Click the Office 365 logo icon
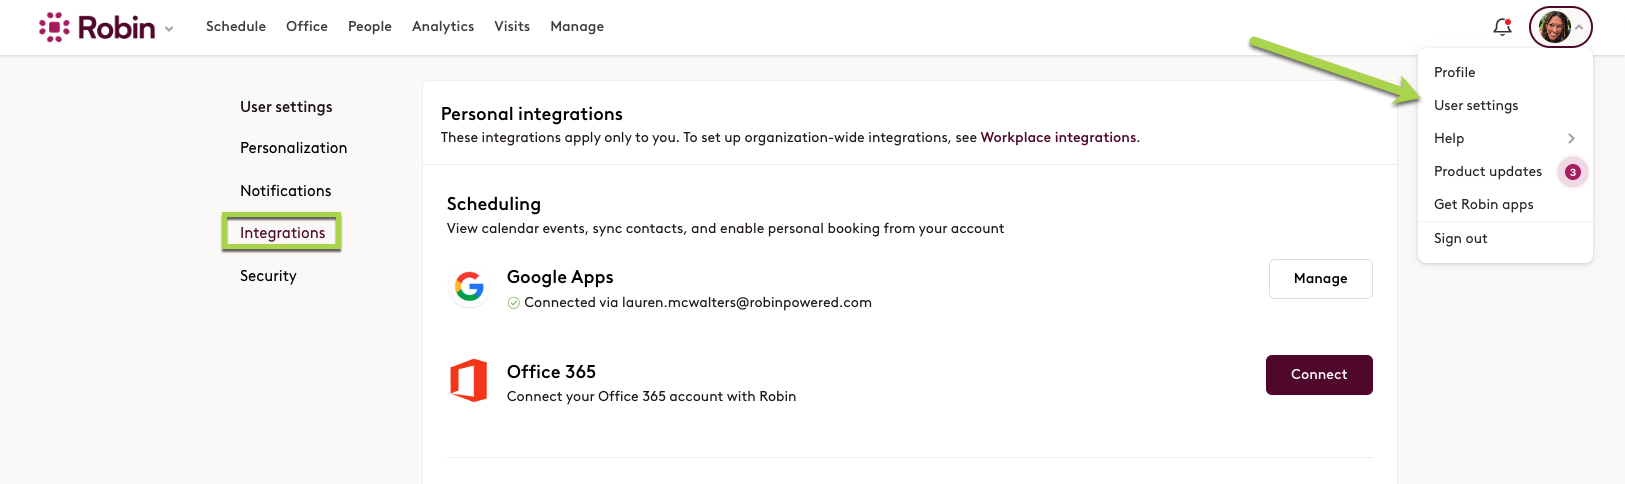Screen dimensions: 1625x484 point(469,380)
